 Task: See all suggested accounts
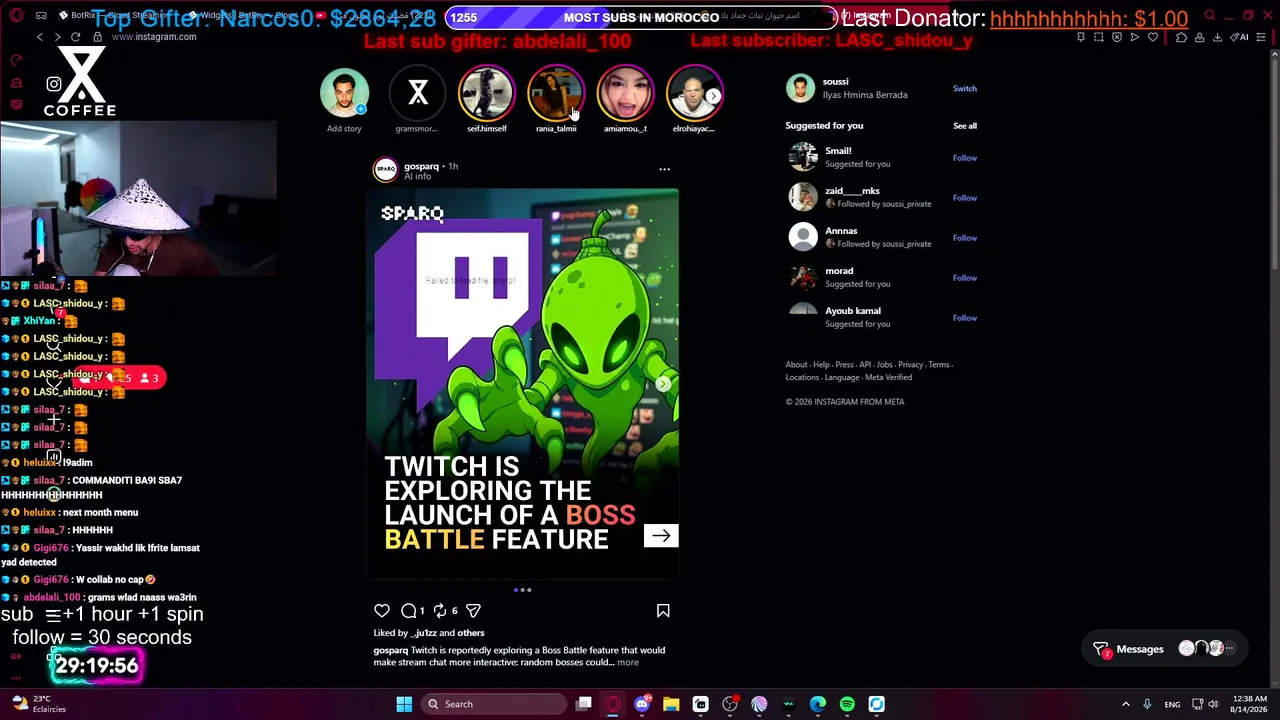(965, 126)
